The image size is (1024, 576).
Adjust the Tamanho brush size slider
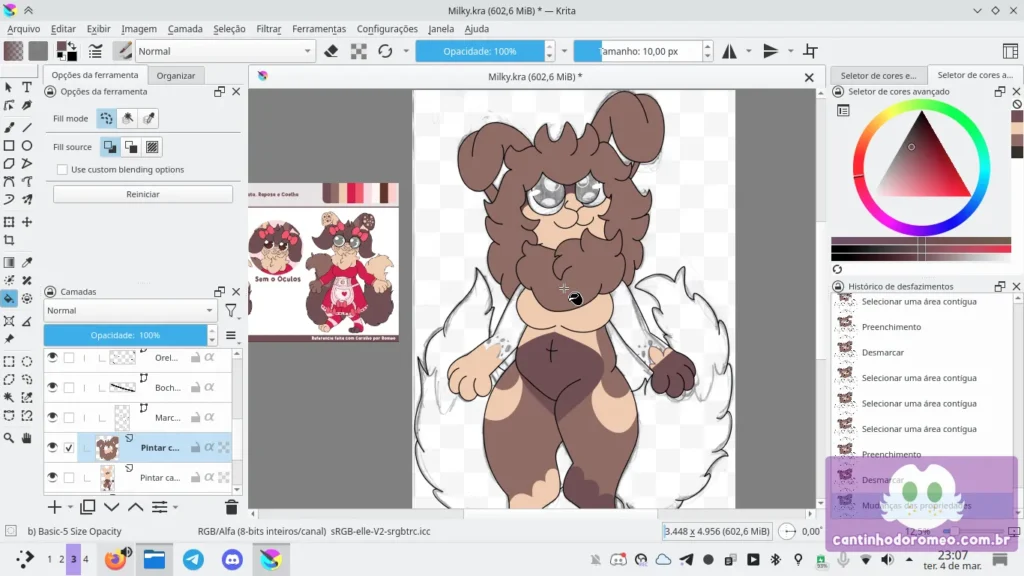(x=638, y=51)
